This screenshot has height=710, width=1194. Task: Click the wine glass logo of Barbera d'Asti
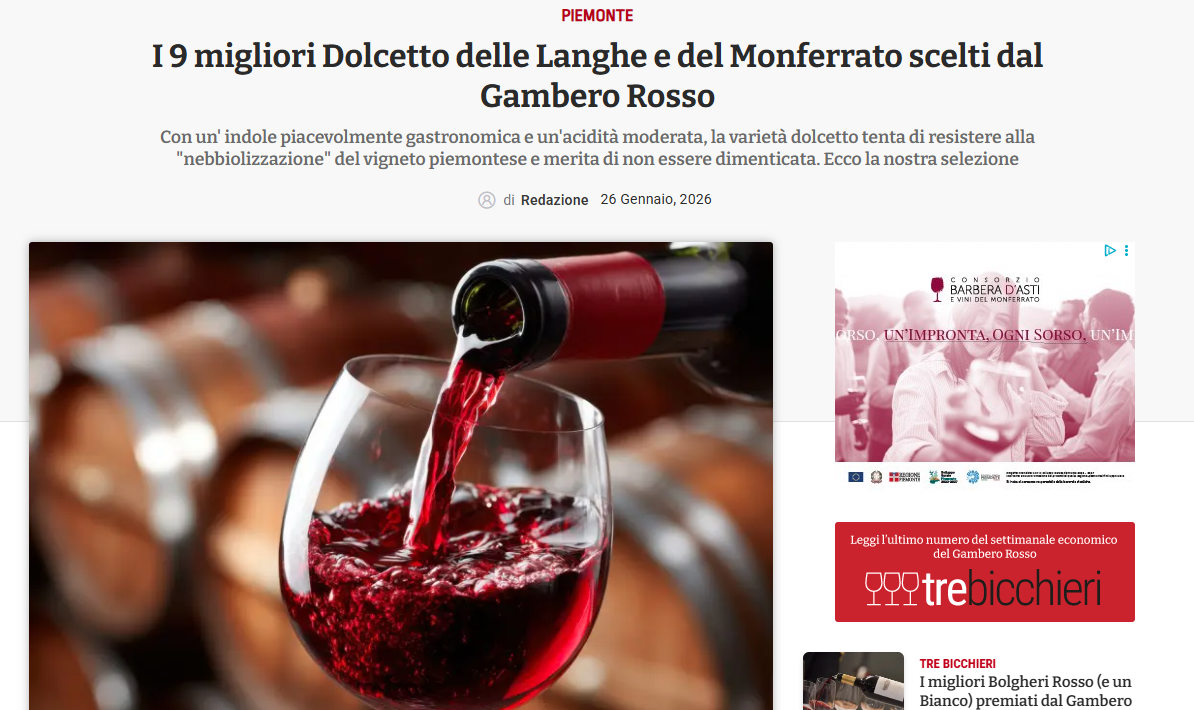(937, 289)
